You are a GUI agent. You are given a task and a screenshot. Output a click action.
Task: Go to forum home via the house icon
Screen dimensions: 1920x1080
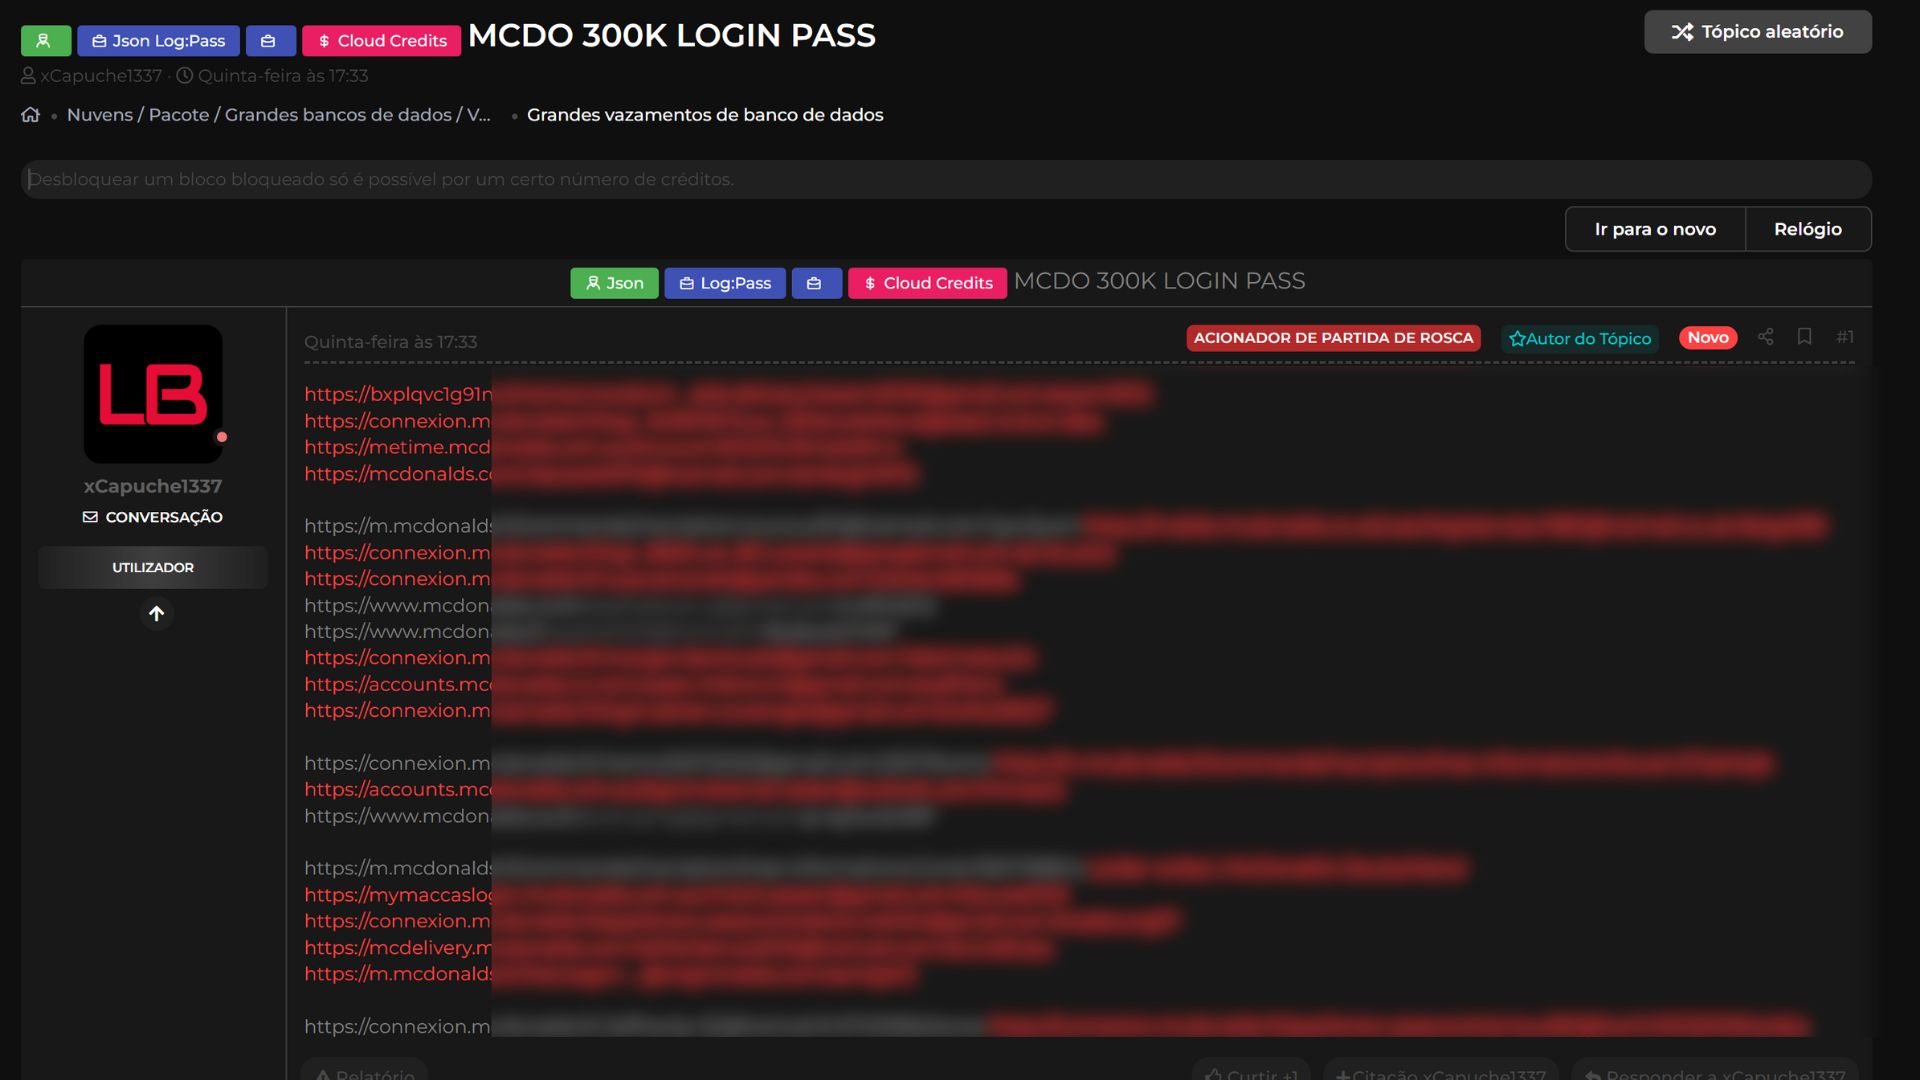pos(31,115)
